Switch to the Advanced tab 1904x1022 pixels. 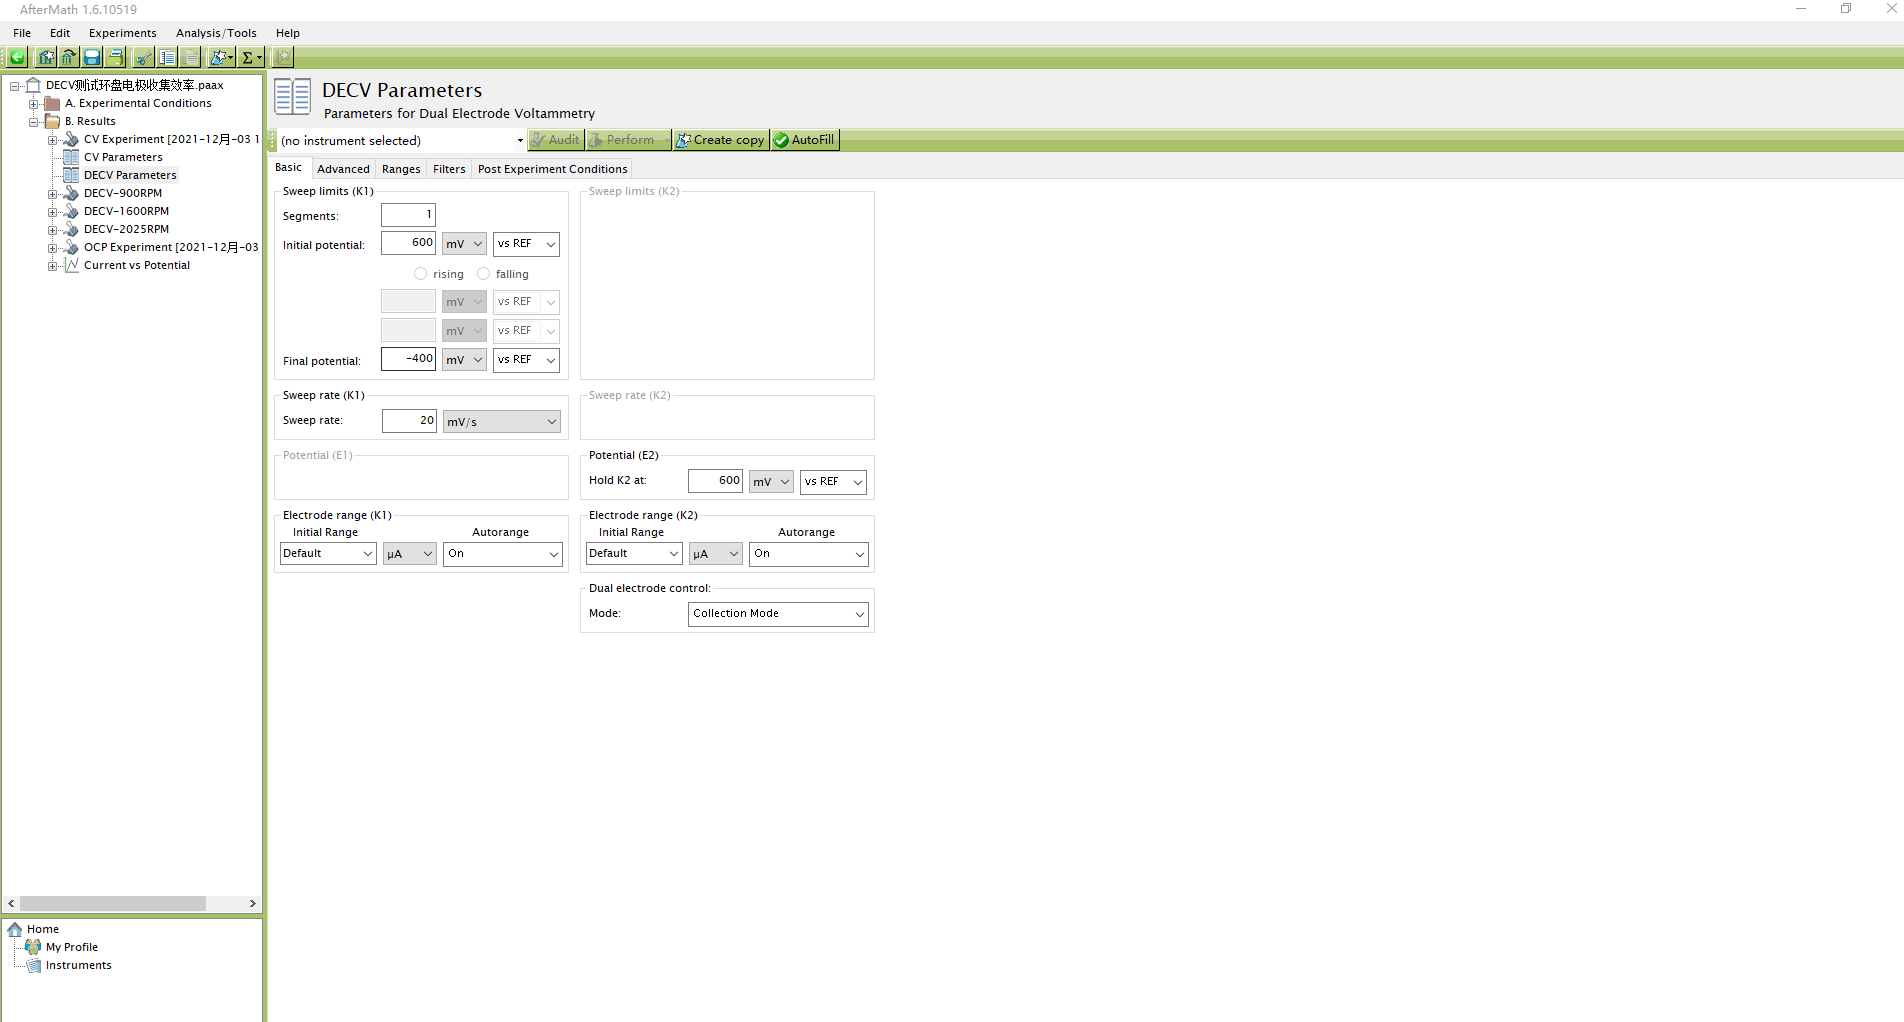pyautogui.click(x=343, y=169)
